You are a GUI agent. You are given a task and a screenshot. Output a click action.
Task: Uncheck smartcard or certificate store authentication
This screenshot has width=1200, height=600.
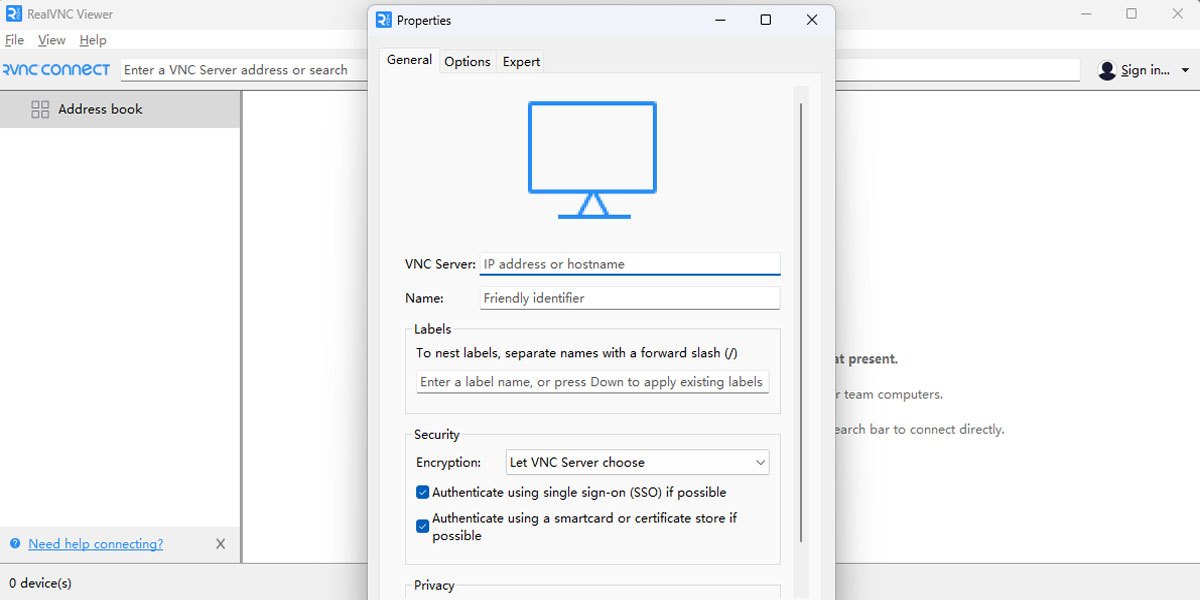[423, 526]
